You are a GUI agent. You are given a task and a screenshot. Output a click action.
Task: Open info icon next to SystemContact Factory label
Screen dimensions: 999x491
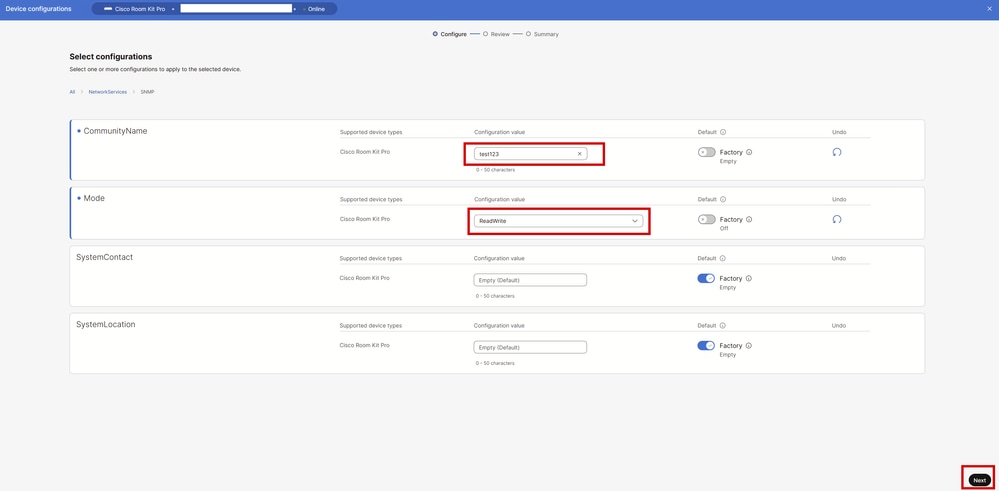[749, 278]
